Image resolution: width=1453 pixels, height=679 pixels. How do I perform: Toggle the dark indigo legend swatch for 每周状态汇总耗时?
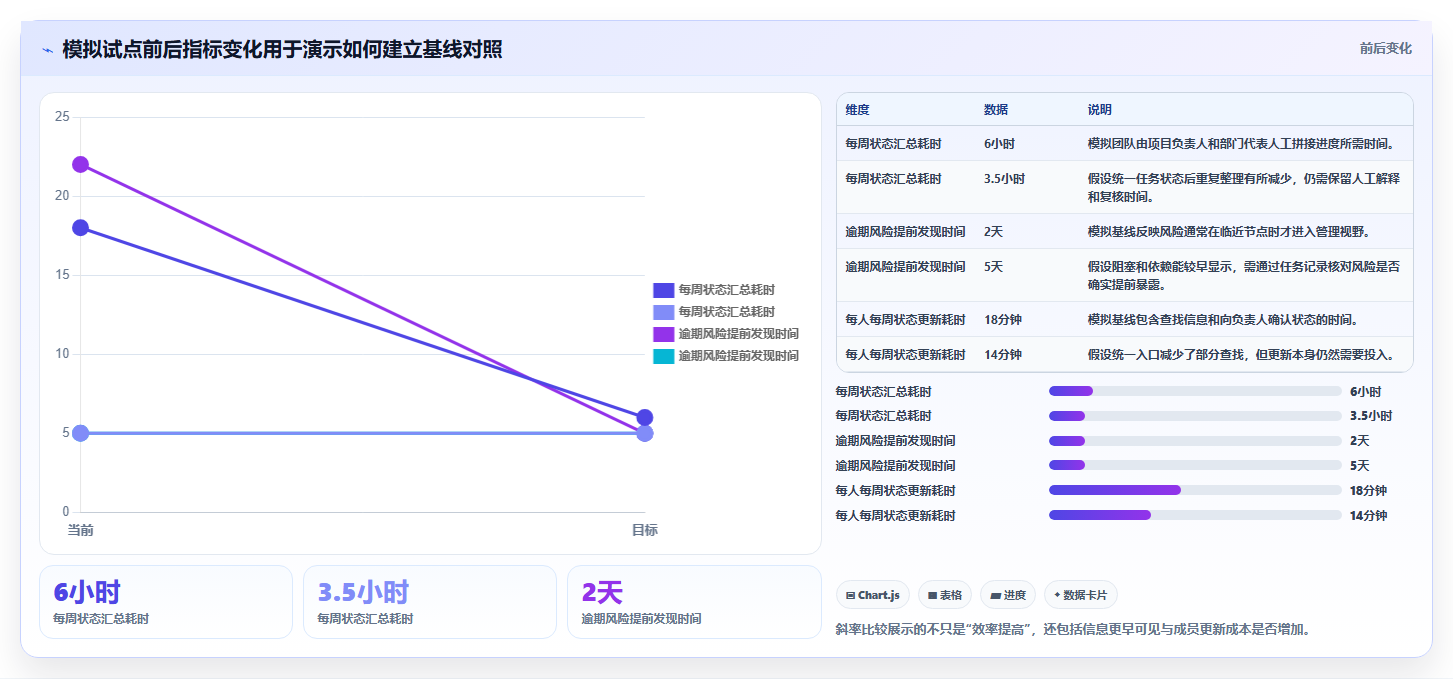[664, 290]
